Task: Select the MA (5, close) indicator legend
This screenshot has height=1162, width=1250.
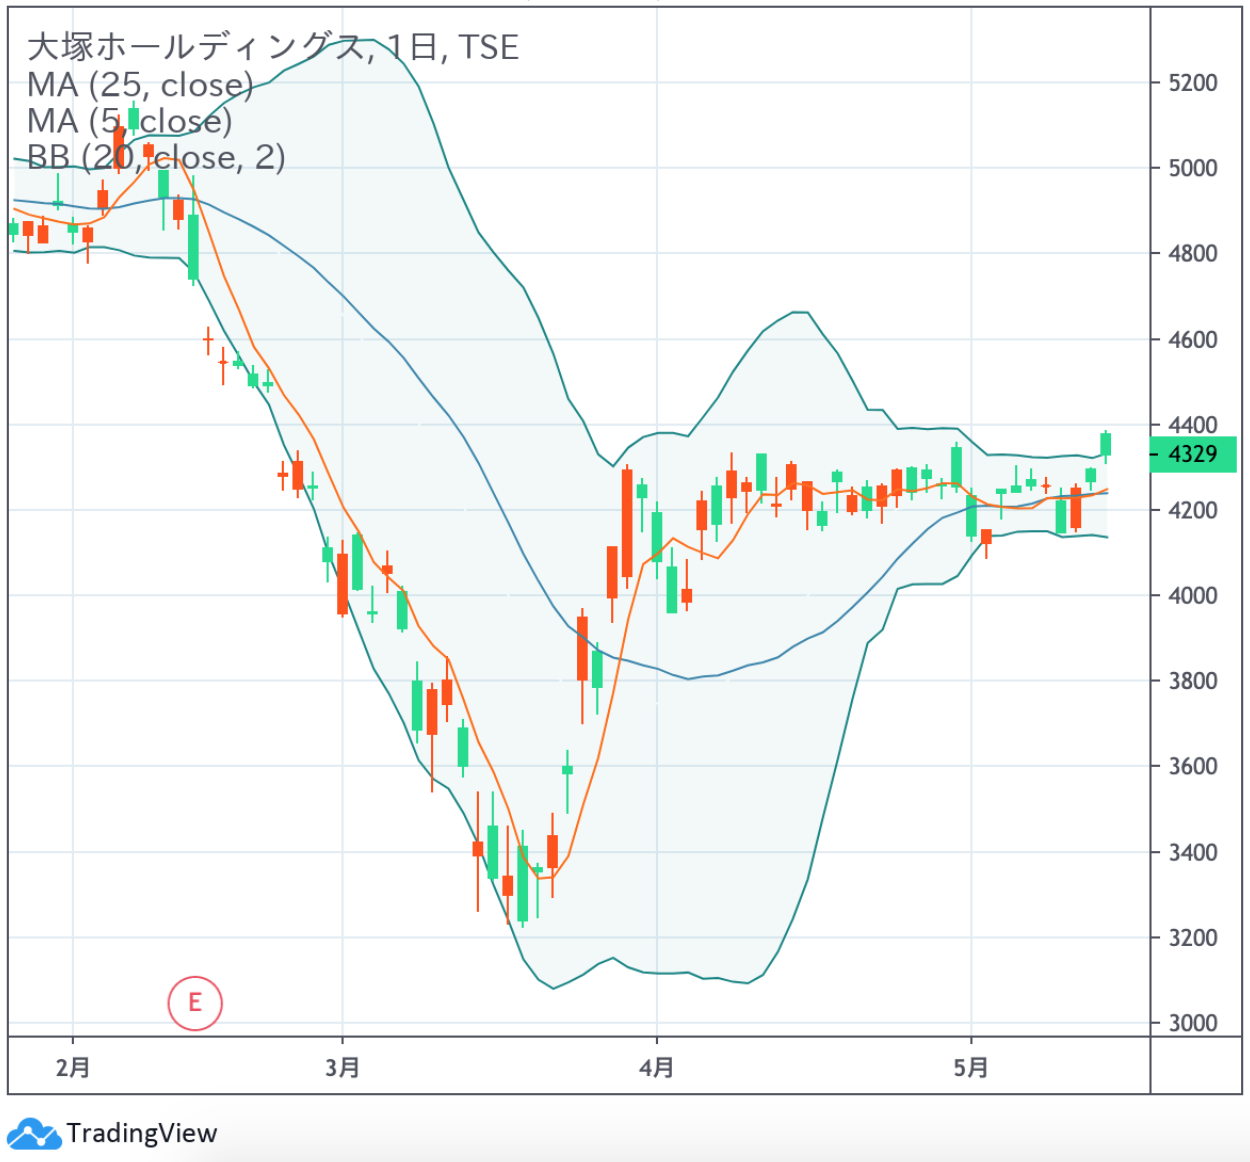Action: point(129,121)
